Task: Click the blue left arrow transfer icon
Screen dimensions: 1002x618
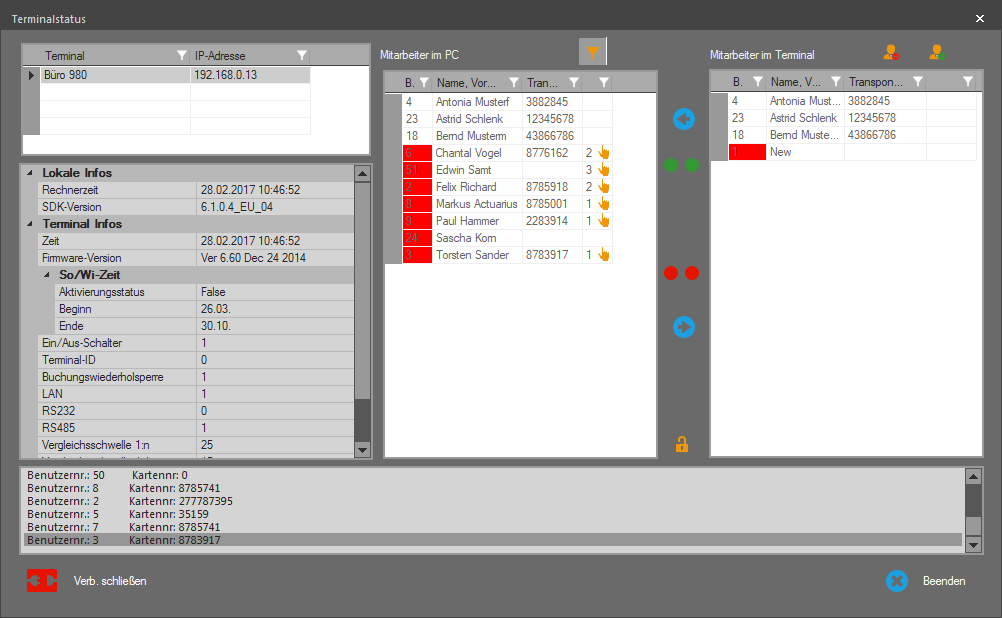Action: [x=684, y=119]
